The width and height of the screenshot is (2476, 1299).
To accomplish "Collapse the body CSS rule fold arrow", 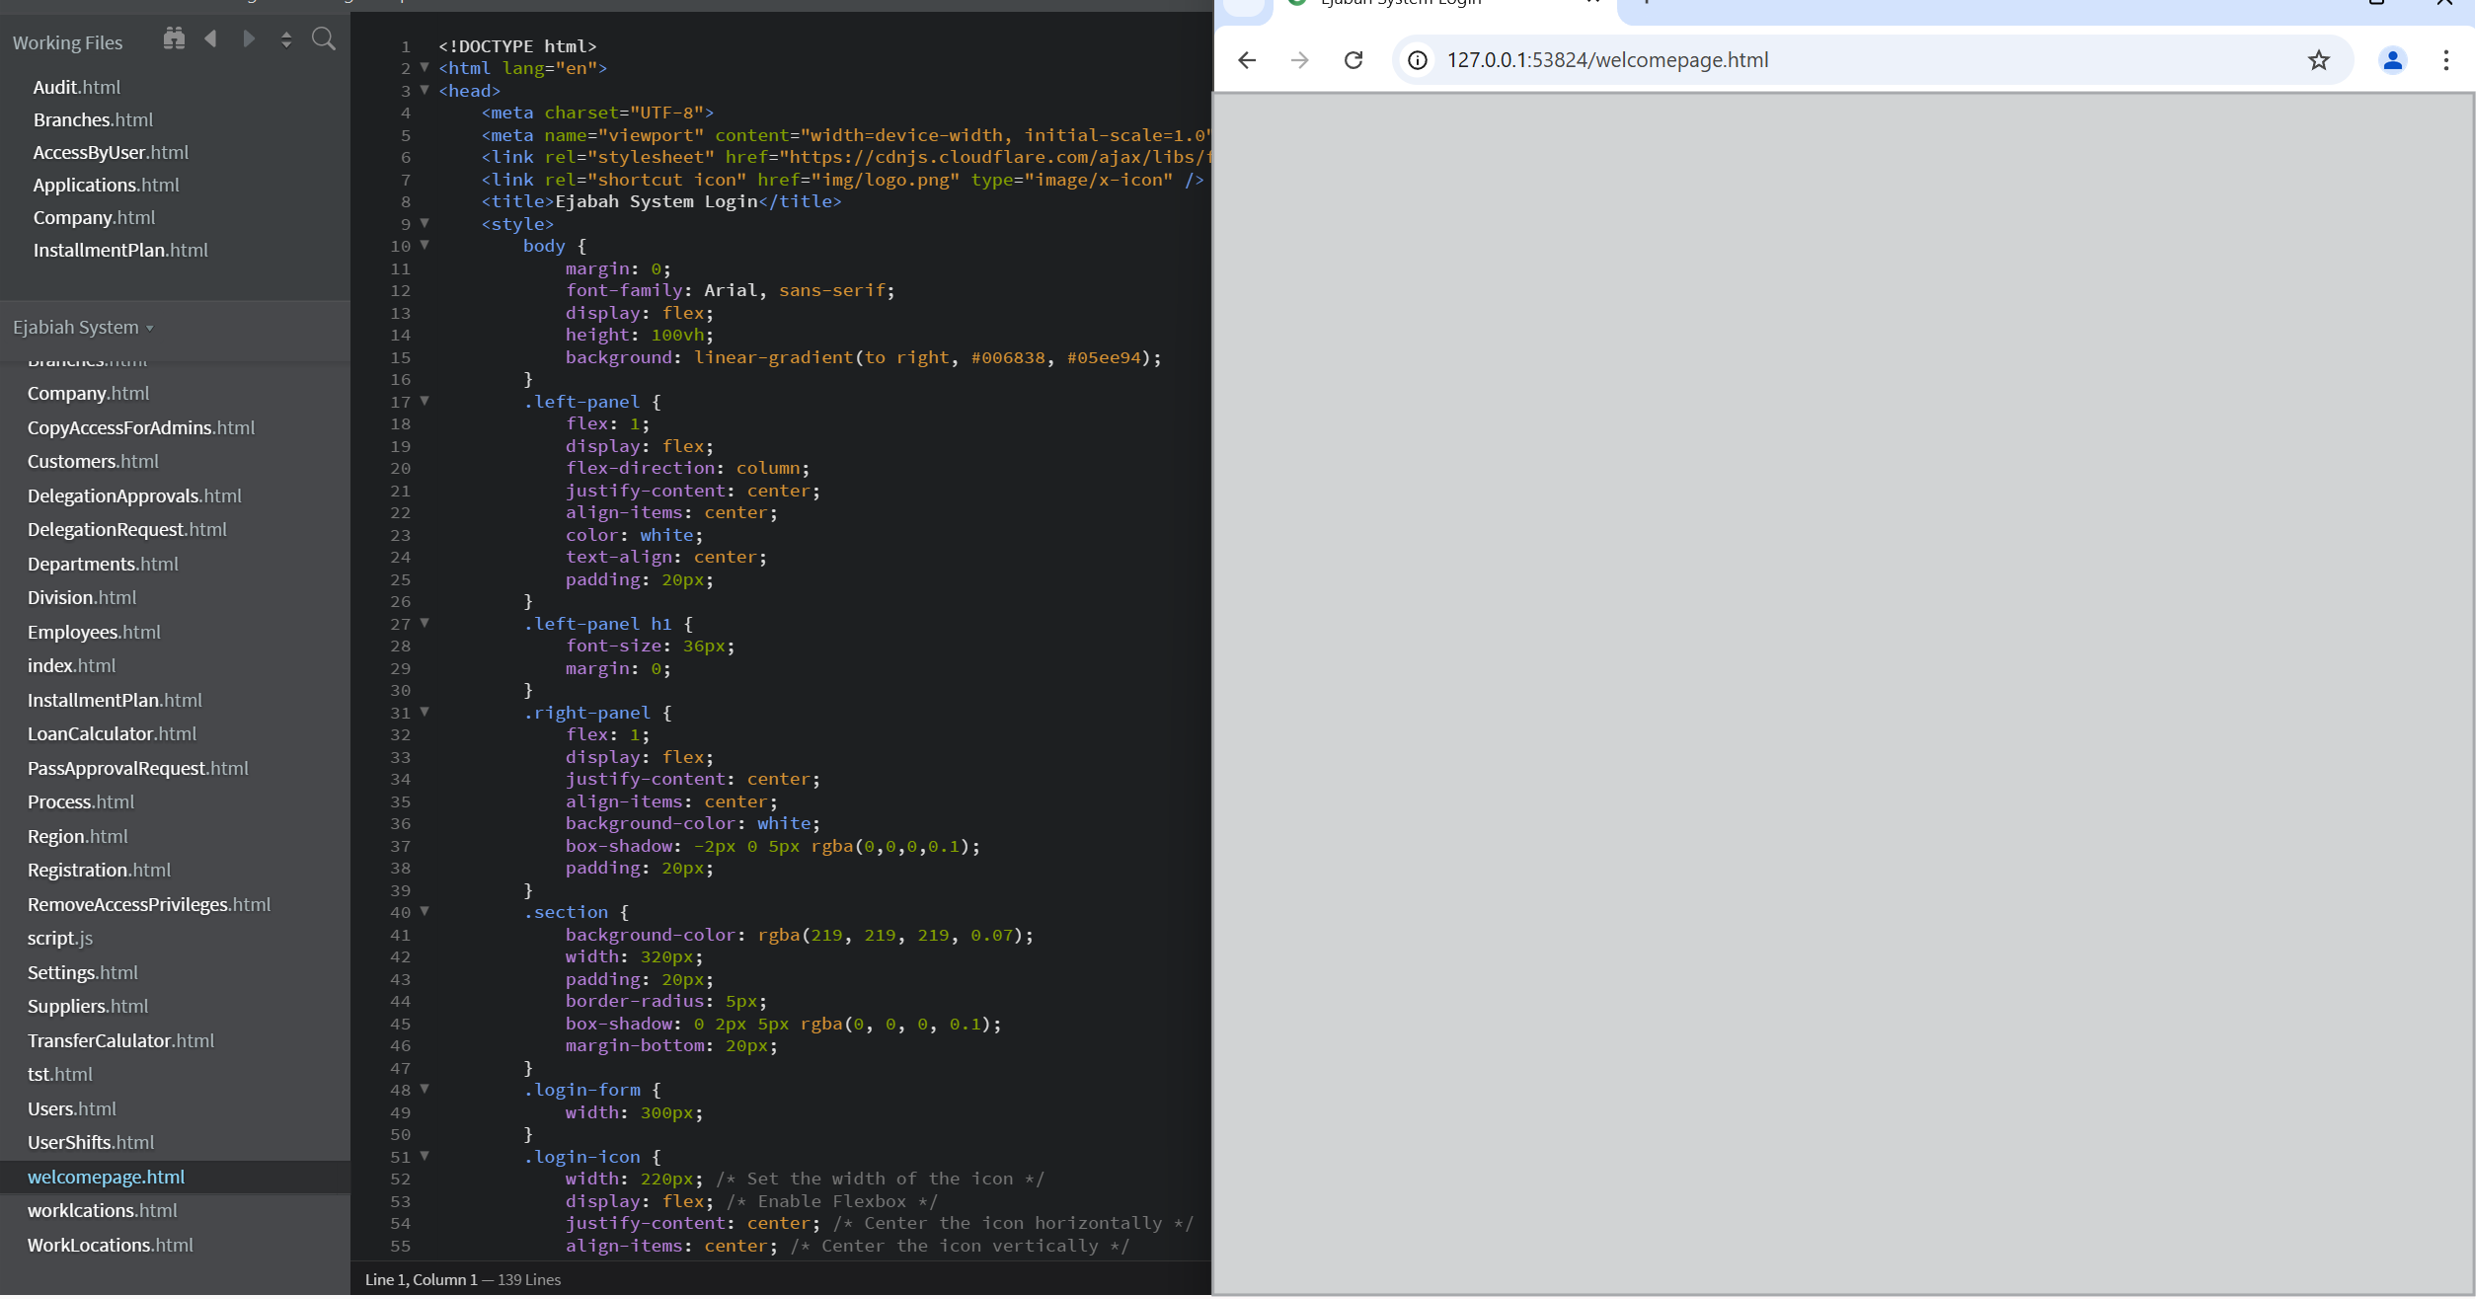I will (x=425, y=245).
